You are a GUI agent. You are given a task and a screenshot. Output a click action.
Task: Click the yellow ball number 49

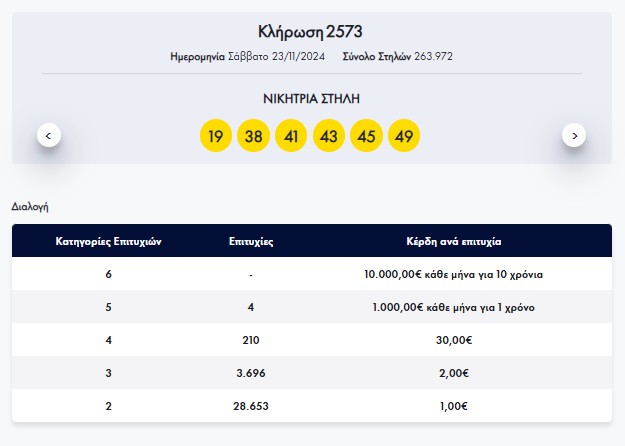point(404,136)
